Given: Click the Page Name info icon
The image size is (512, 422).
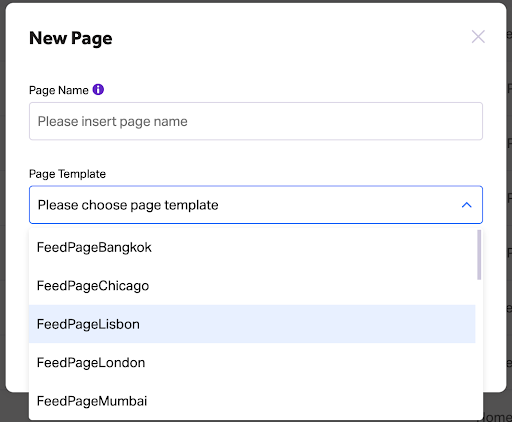Looking at the screenshot, I should click(98, 89).
